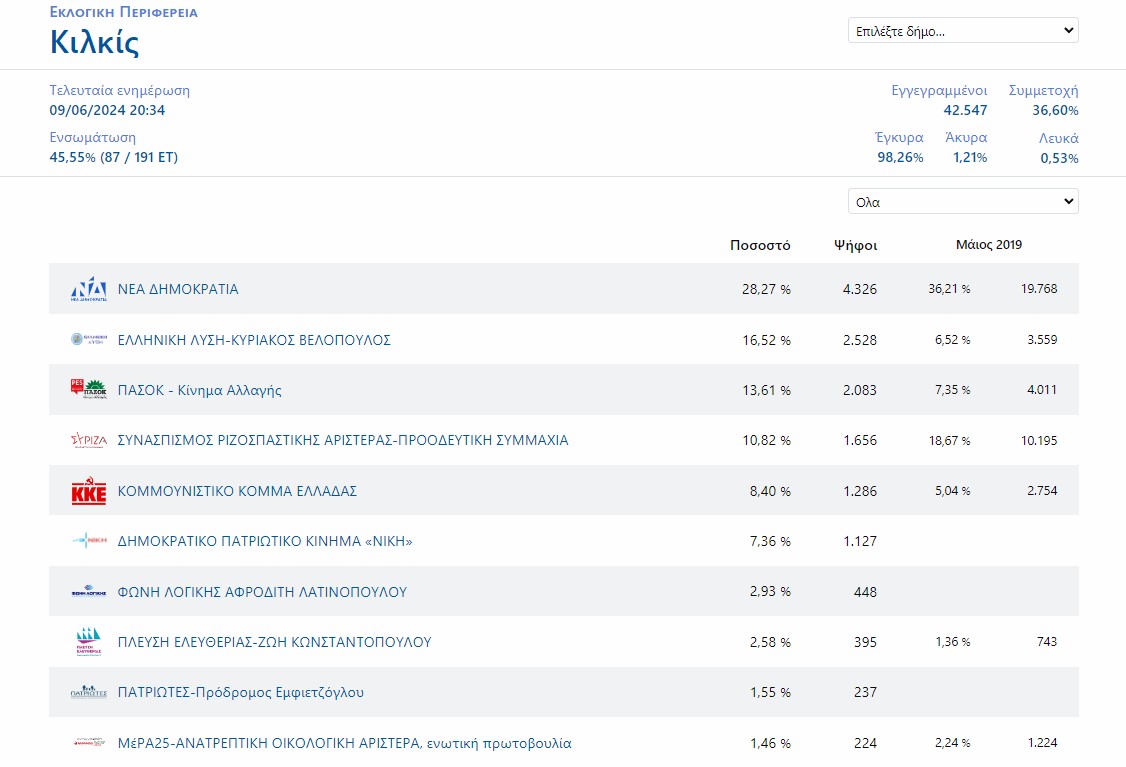Open ΠΛΕΥΣΗ ΕΛΕΥΘΕΡΙΑΣ-ΖΩΗ ΚΩΝΣΤΑΝΤΟΠΟΥΛΟΥ link
The height and width of the screenshot is (767, 1126).
click(274, 642)
